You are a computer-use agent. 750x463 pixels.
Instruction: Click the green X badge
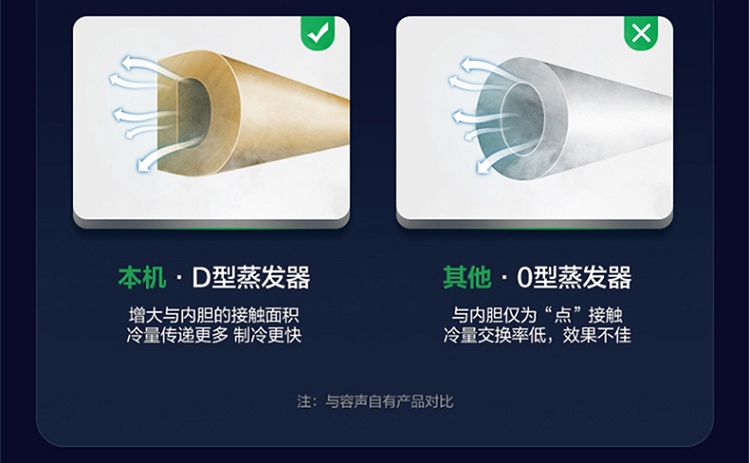tap(641, 33)
